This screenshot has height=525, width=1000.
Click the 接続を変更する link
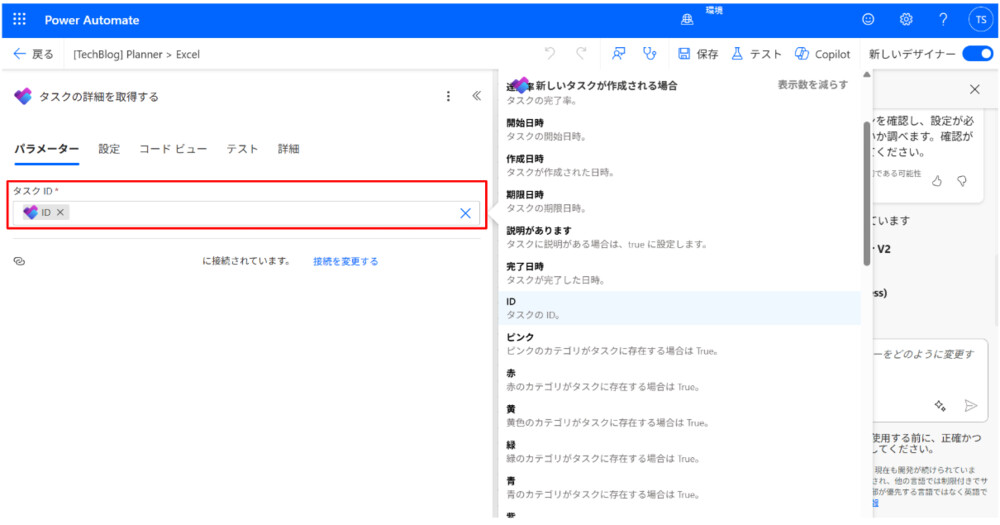pyautogui.click(x=345, y=261)
